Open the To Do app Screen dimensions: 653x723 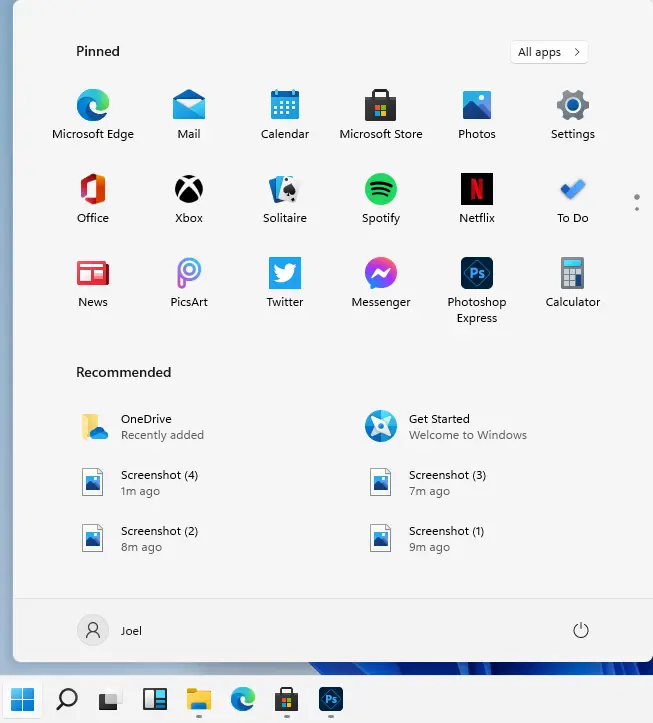[572, 198]
